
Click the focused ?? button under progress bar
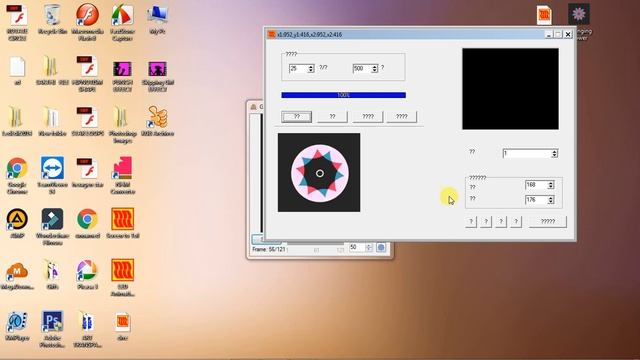[x=297, y=117]
